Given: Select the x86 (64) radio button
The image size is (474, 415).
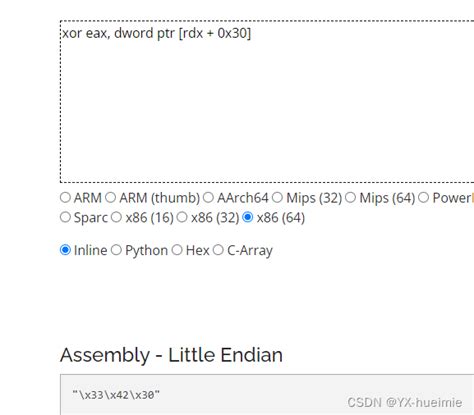Looking at the screenshot, I should (248, 217).
